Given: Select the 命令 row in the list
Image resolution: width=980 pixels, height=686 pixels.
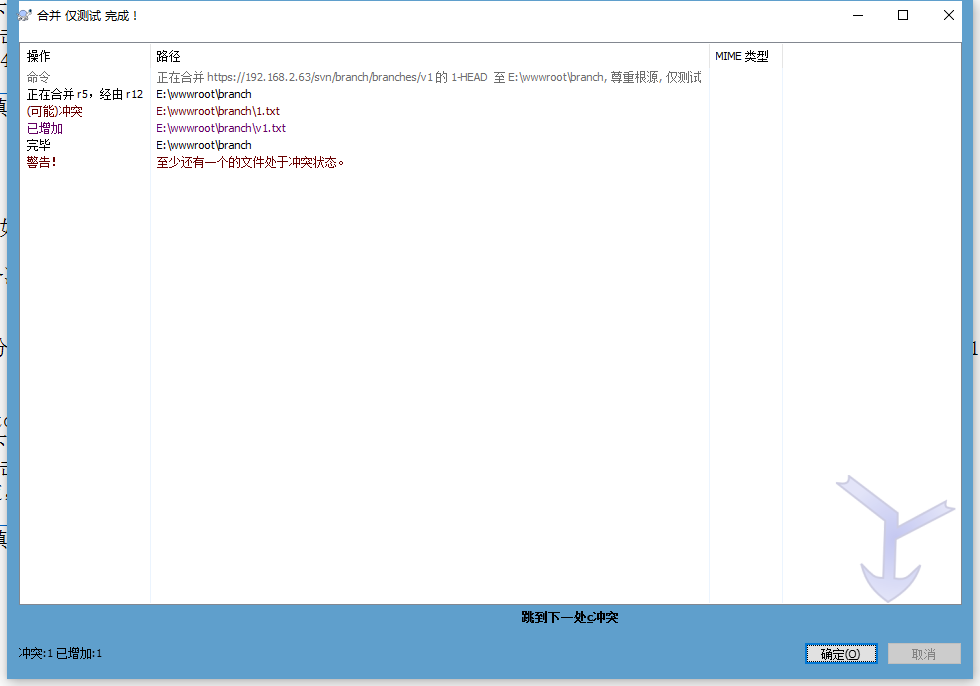Looking at the screenshot, I should point(490,77).
